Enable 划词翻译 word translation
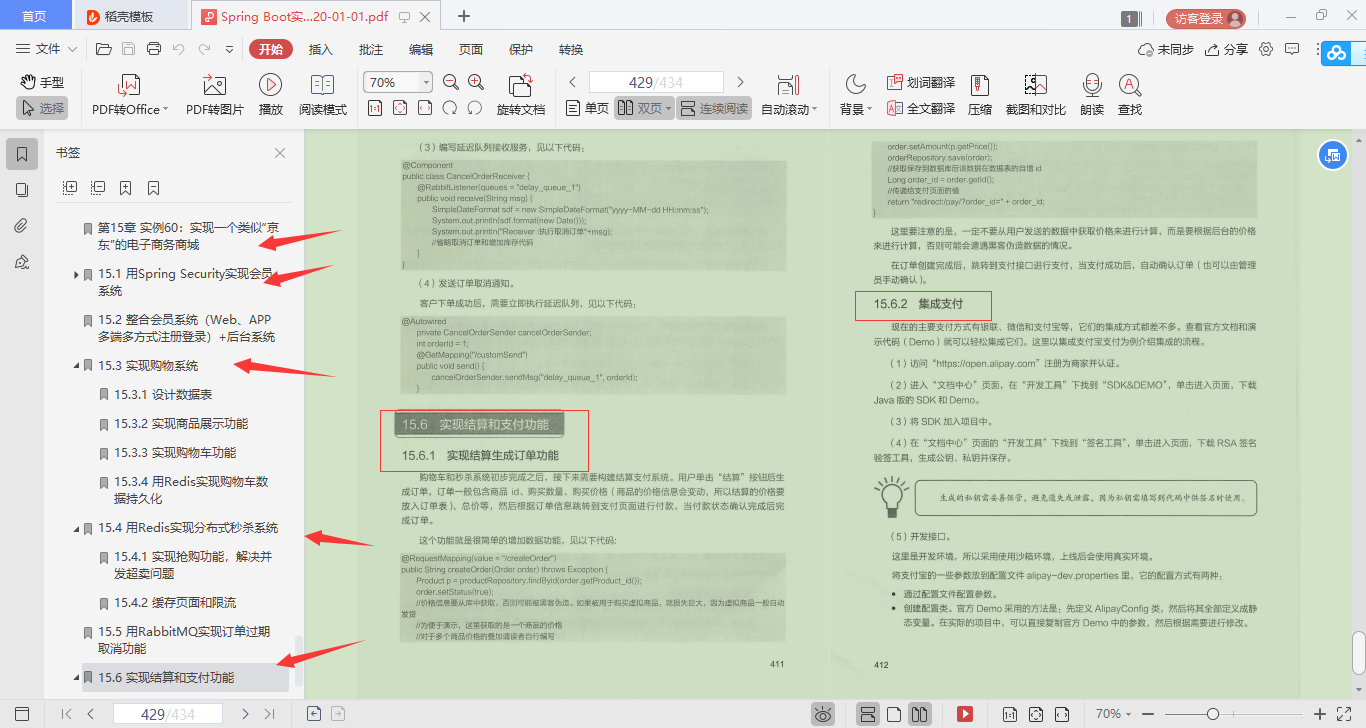This screenshot has width=1366, height=728. 921,82
